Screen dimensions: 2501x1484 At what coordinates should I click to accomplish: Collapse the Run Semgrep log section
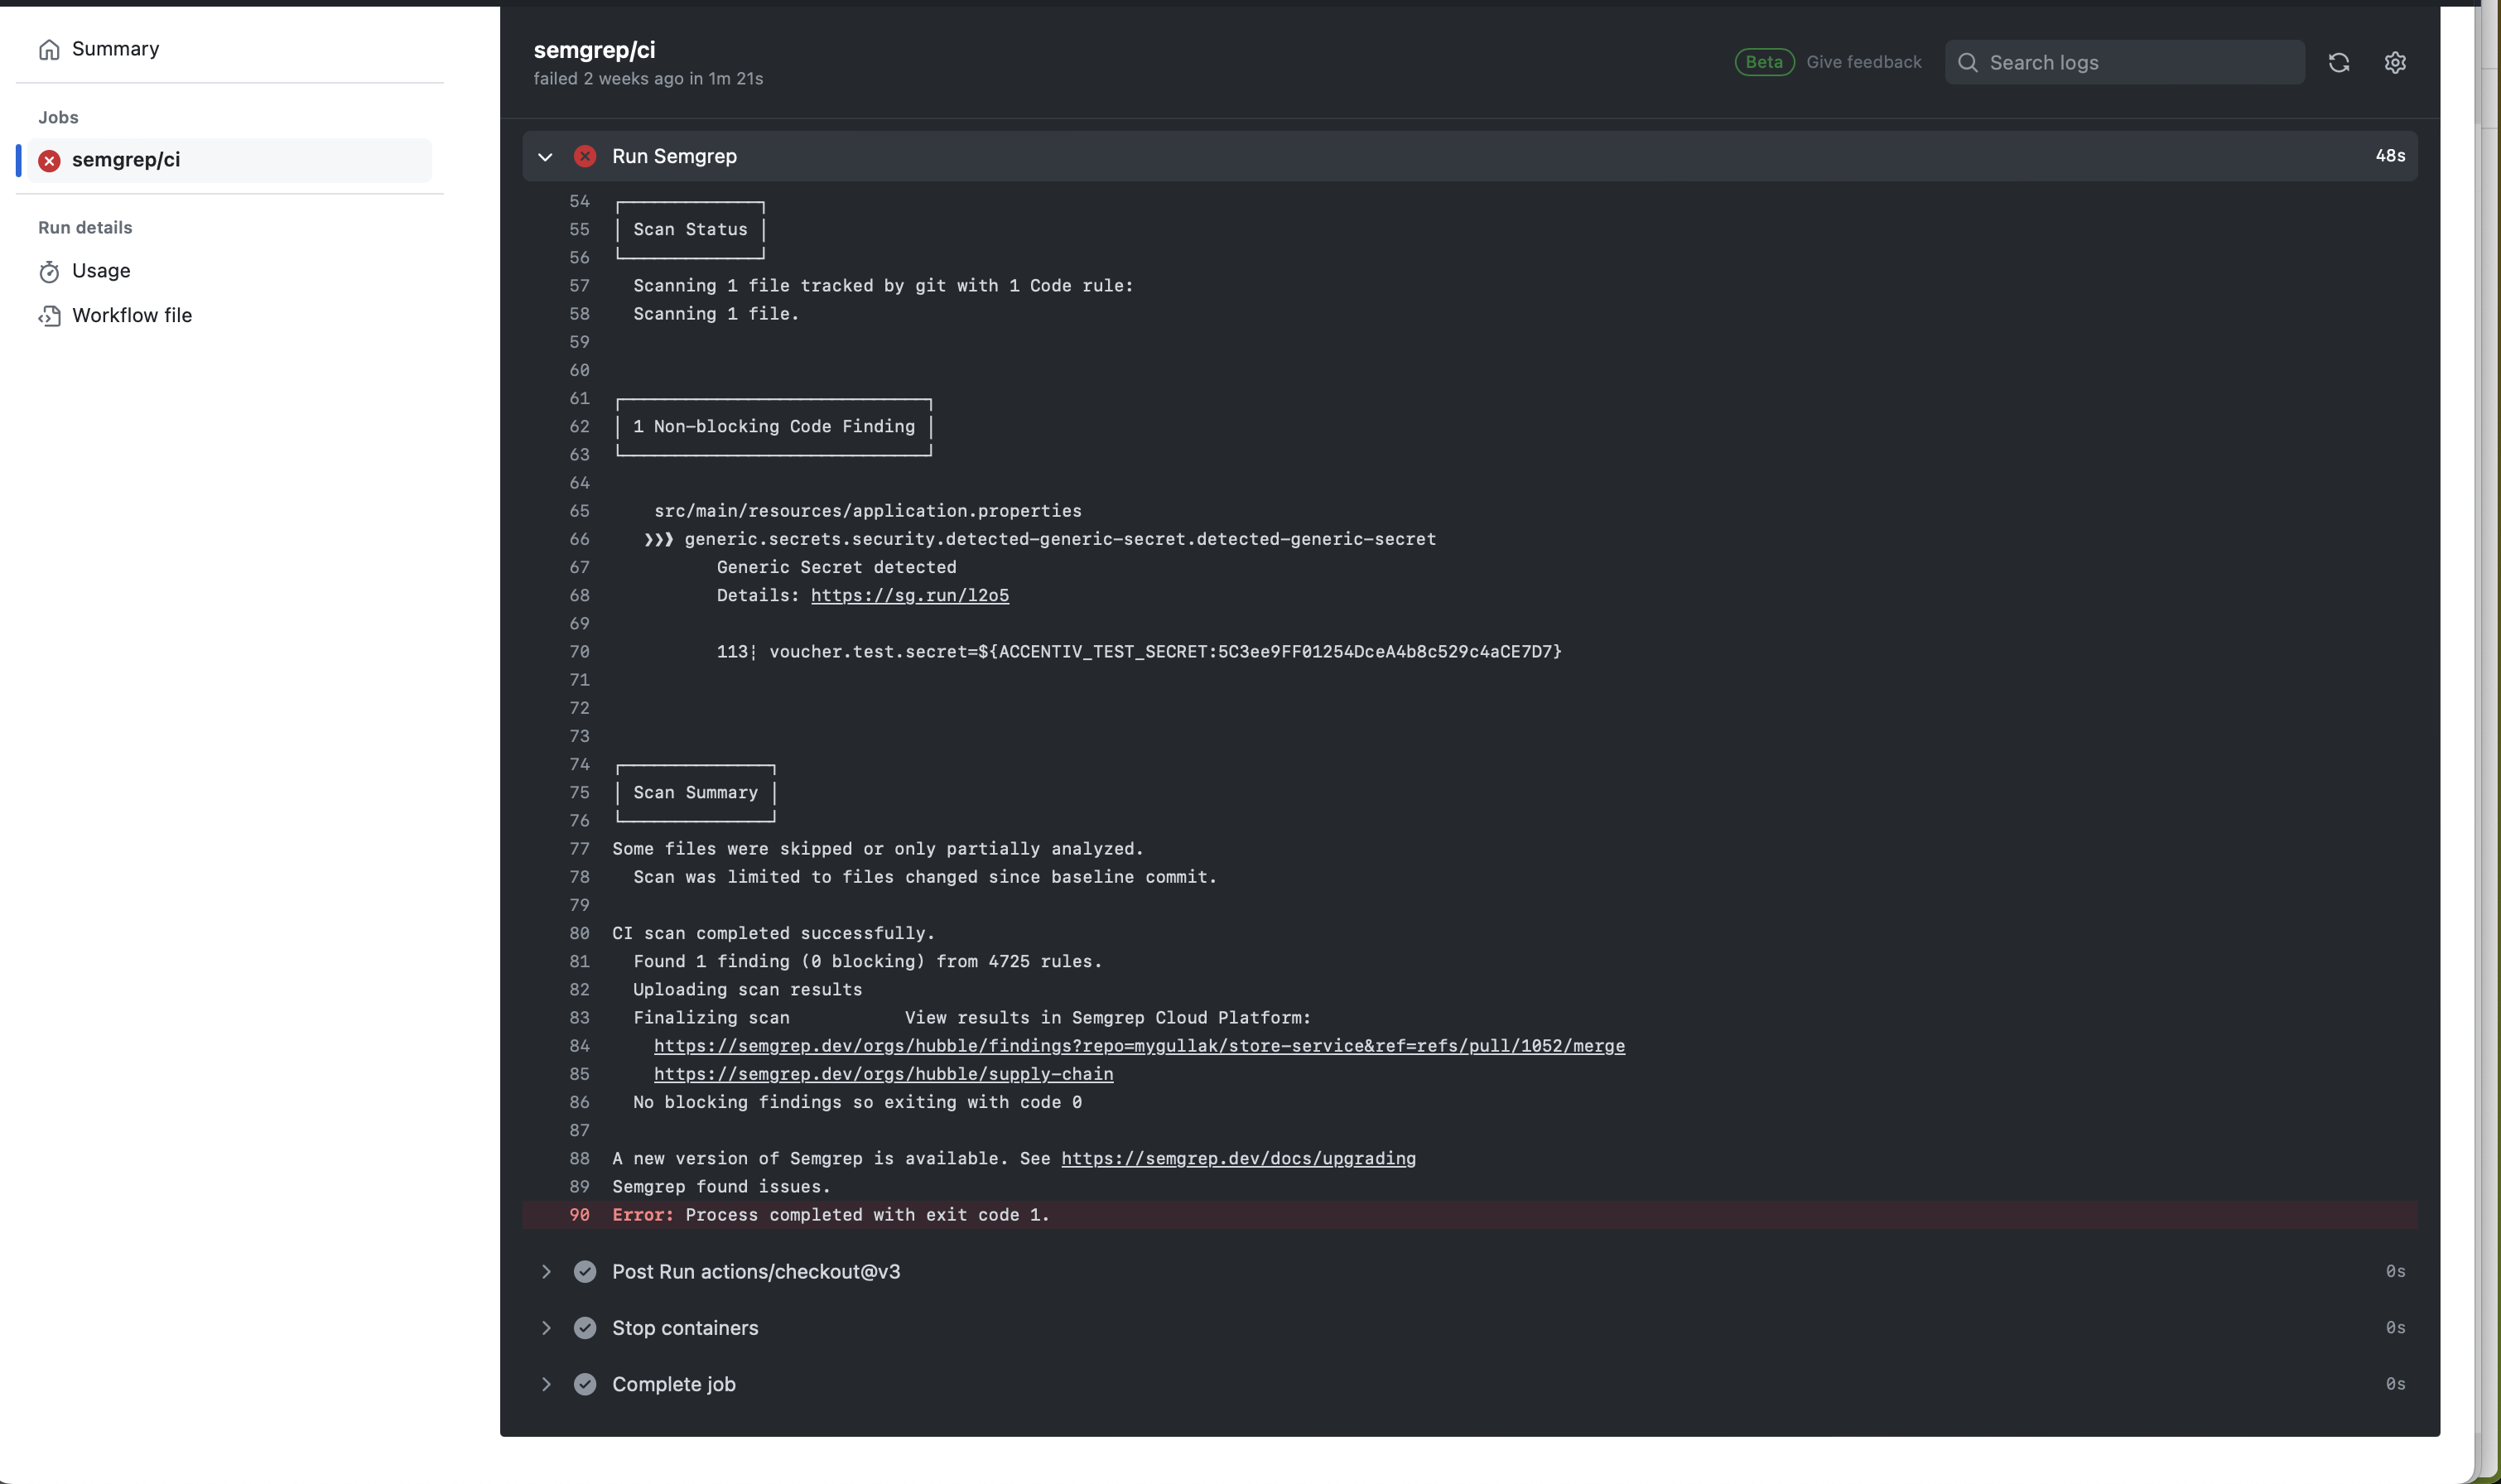coord(546,156)
